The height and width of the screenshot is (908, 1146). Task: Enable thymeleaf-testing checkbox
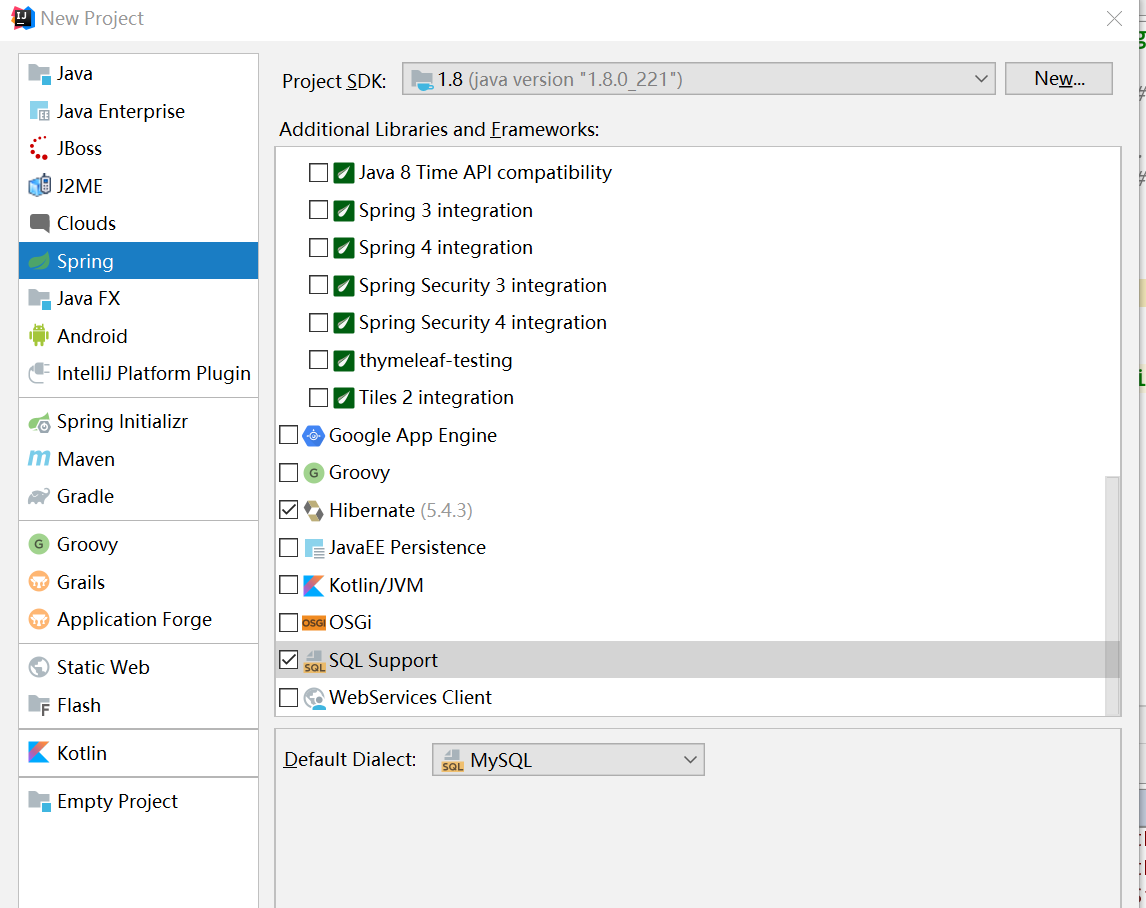pos(318,360)
